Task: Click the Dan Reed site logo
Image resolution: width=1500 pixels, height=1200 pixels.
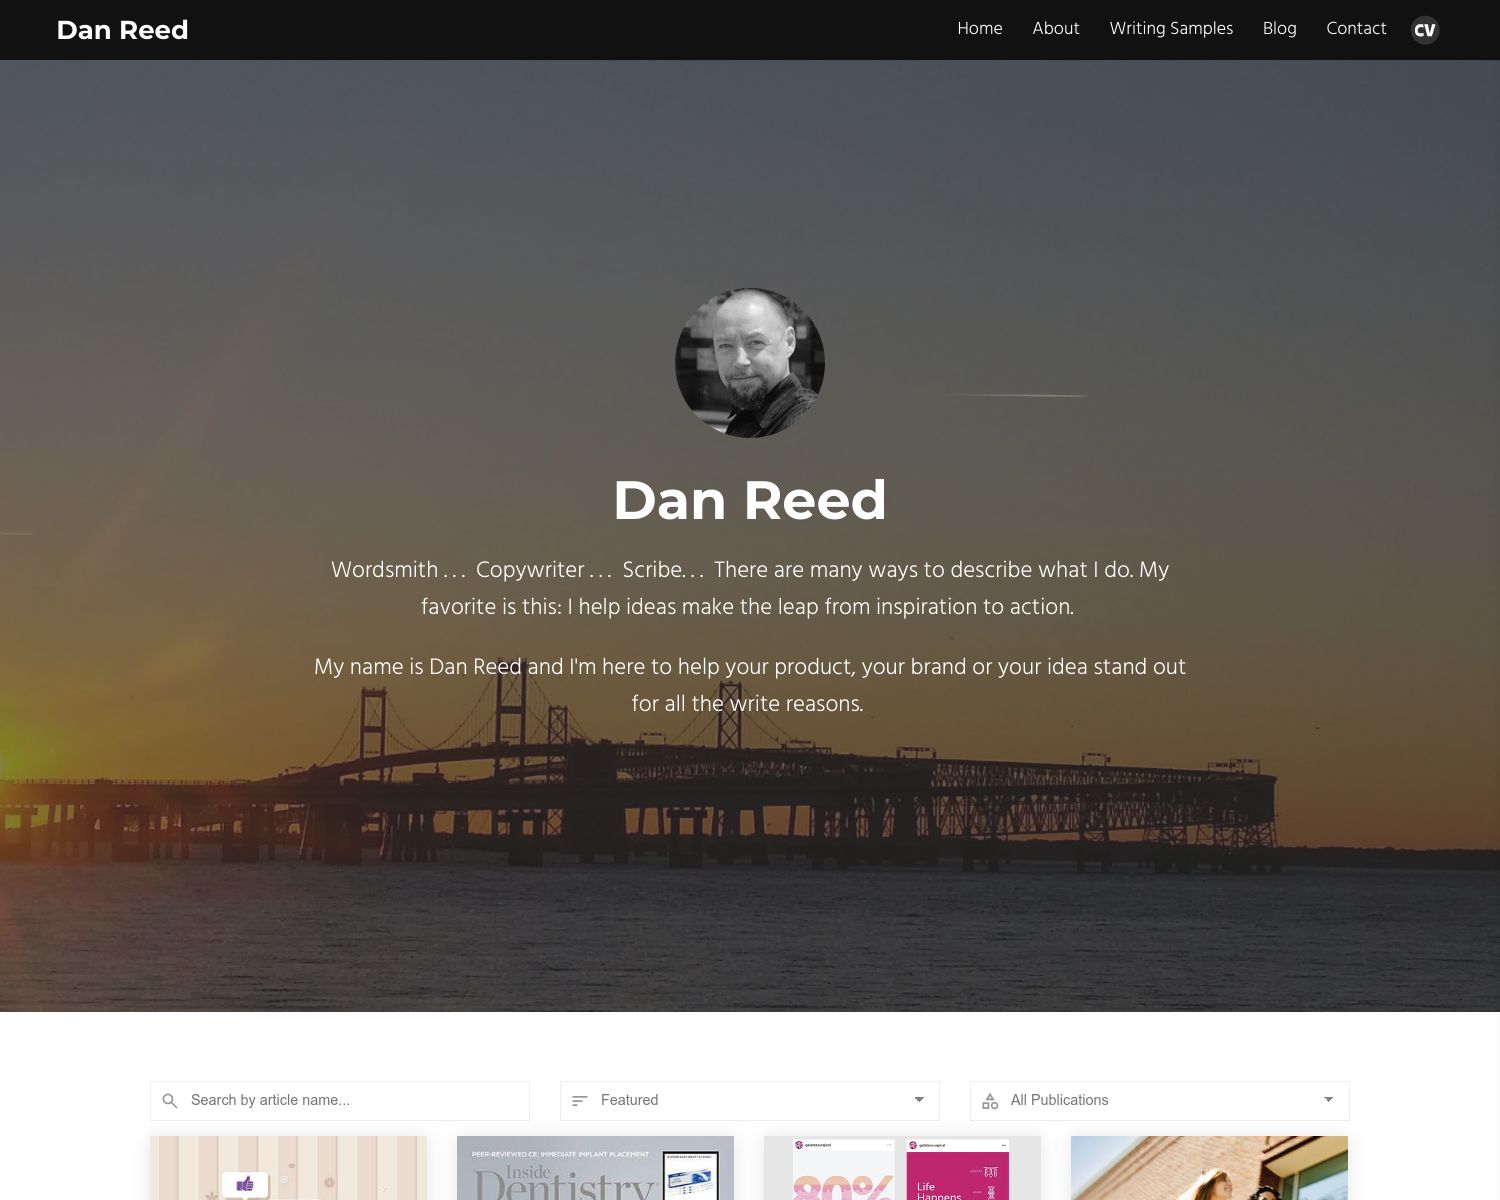Action: pos(122,30)
